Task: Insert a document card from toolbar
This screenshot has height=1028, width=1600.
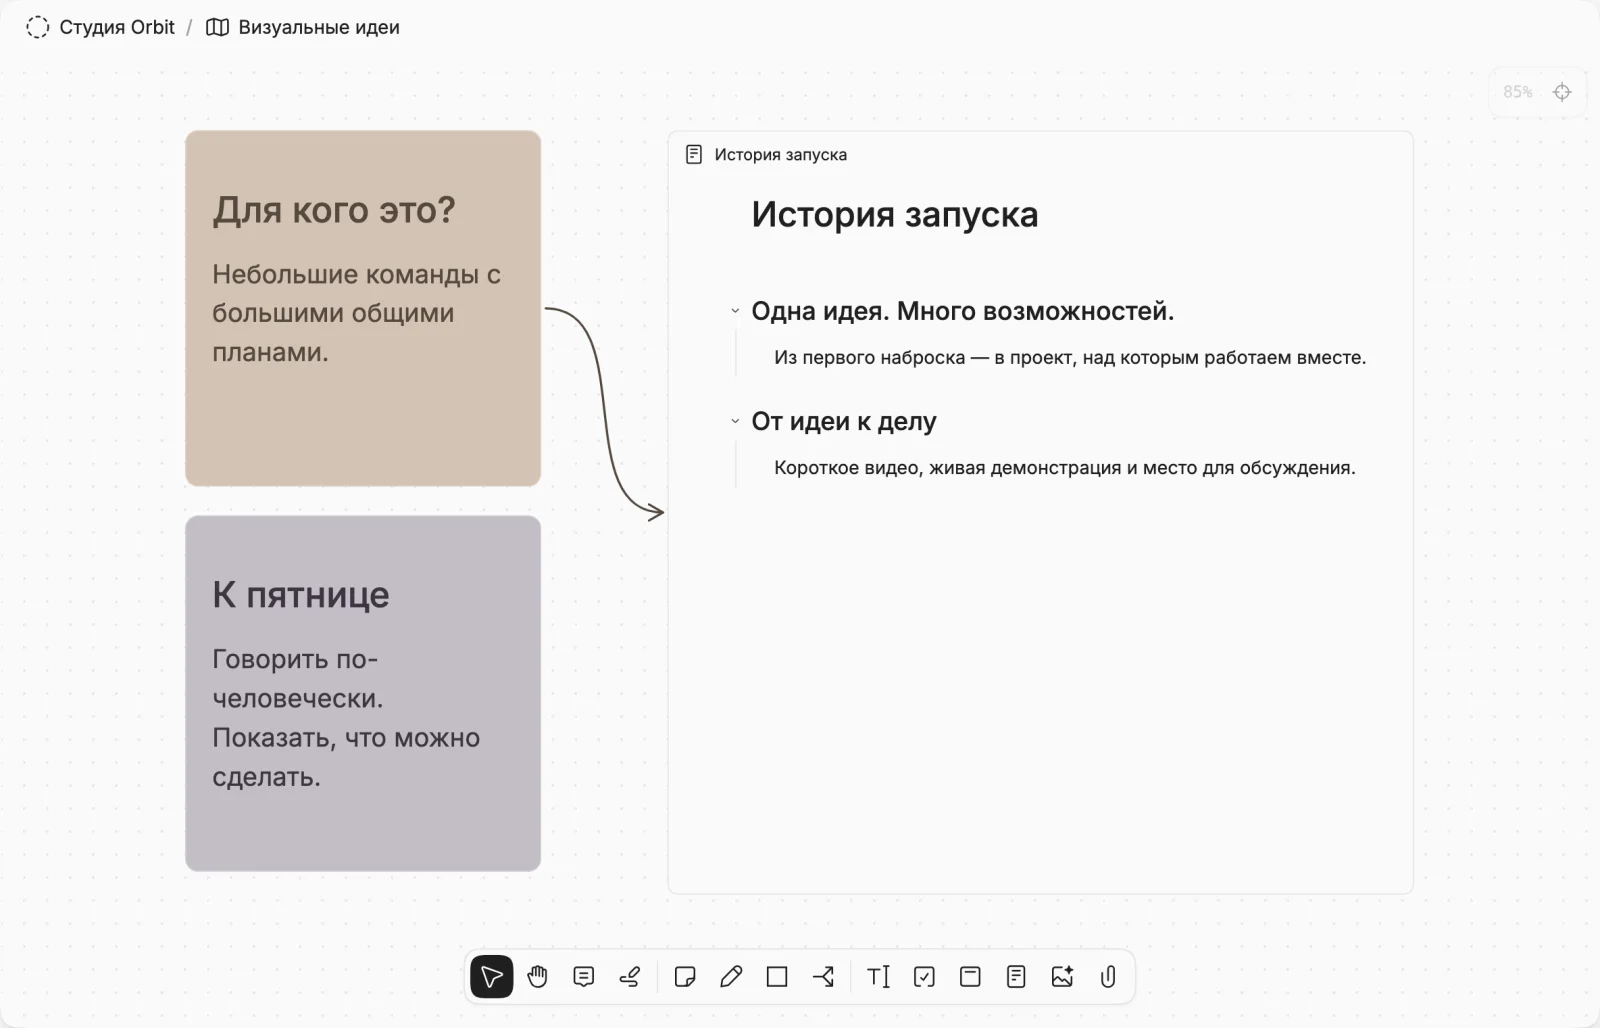Action: (x=1016, y=977)
